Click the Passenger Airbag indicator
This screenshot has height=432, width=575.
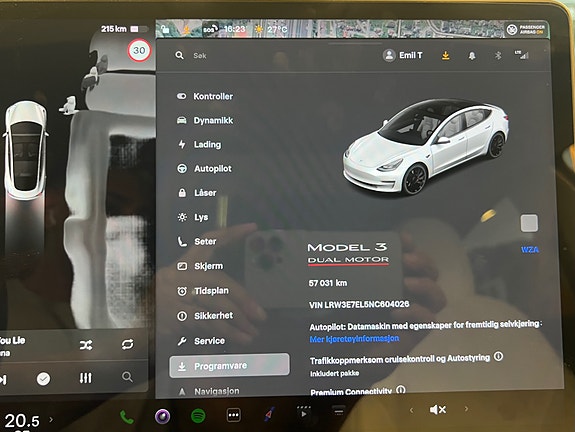[x=526, y=29]
